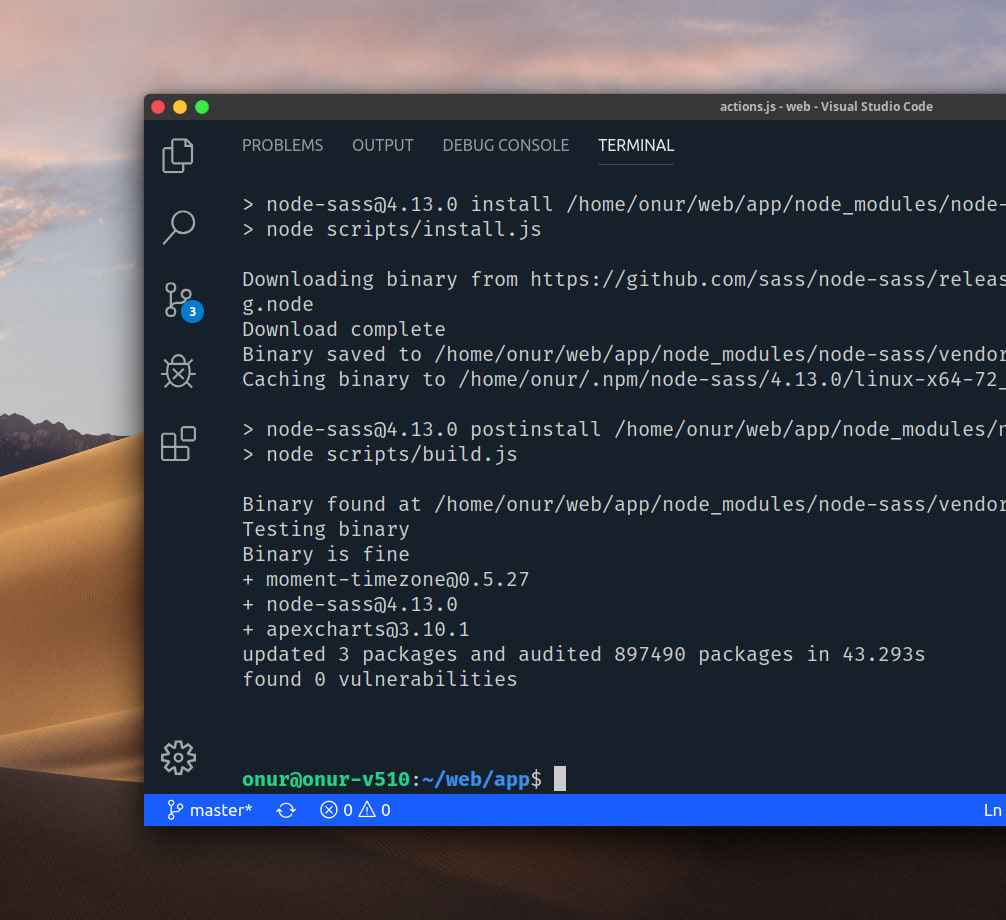This screenshot has width=1006, height=920.
Task: Click the Ln indicator in status bar
Action: 993,810
